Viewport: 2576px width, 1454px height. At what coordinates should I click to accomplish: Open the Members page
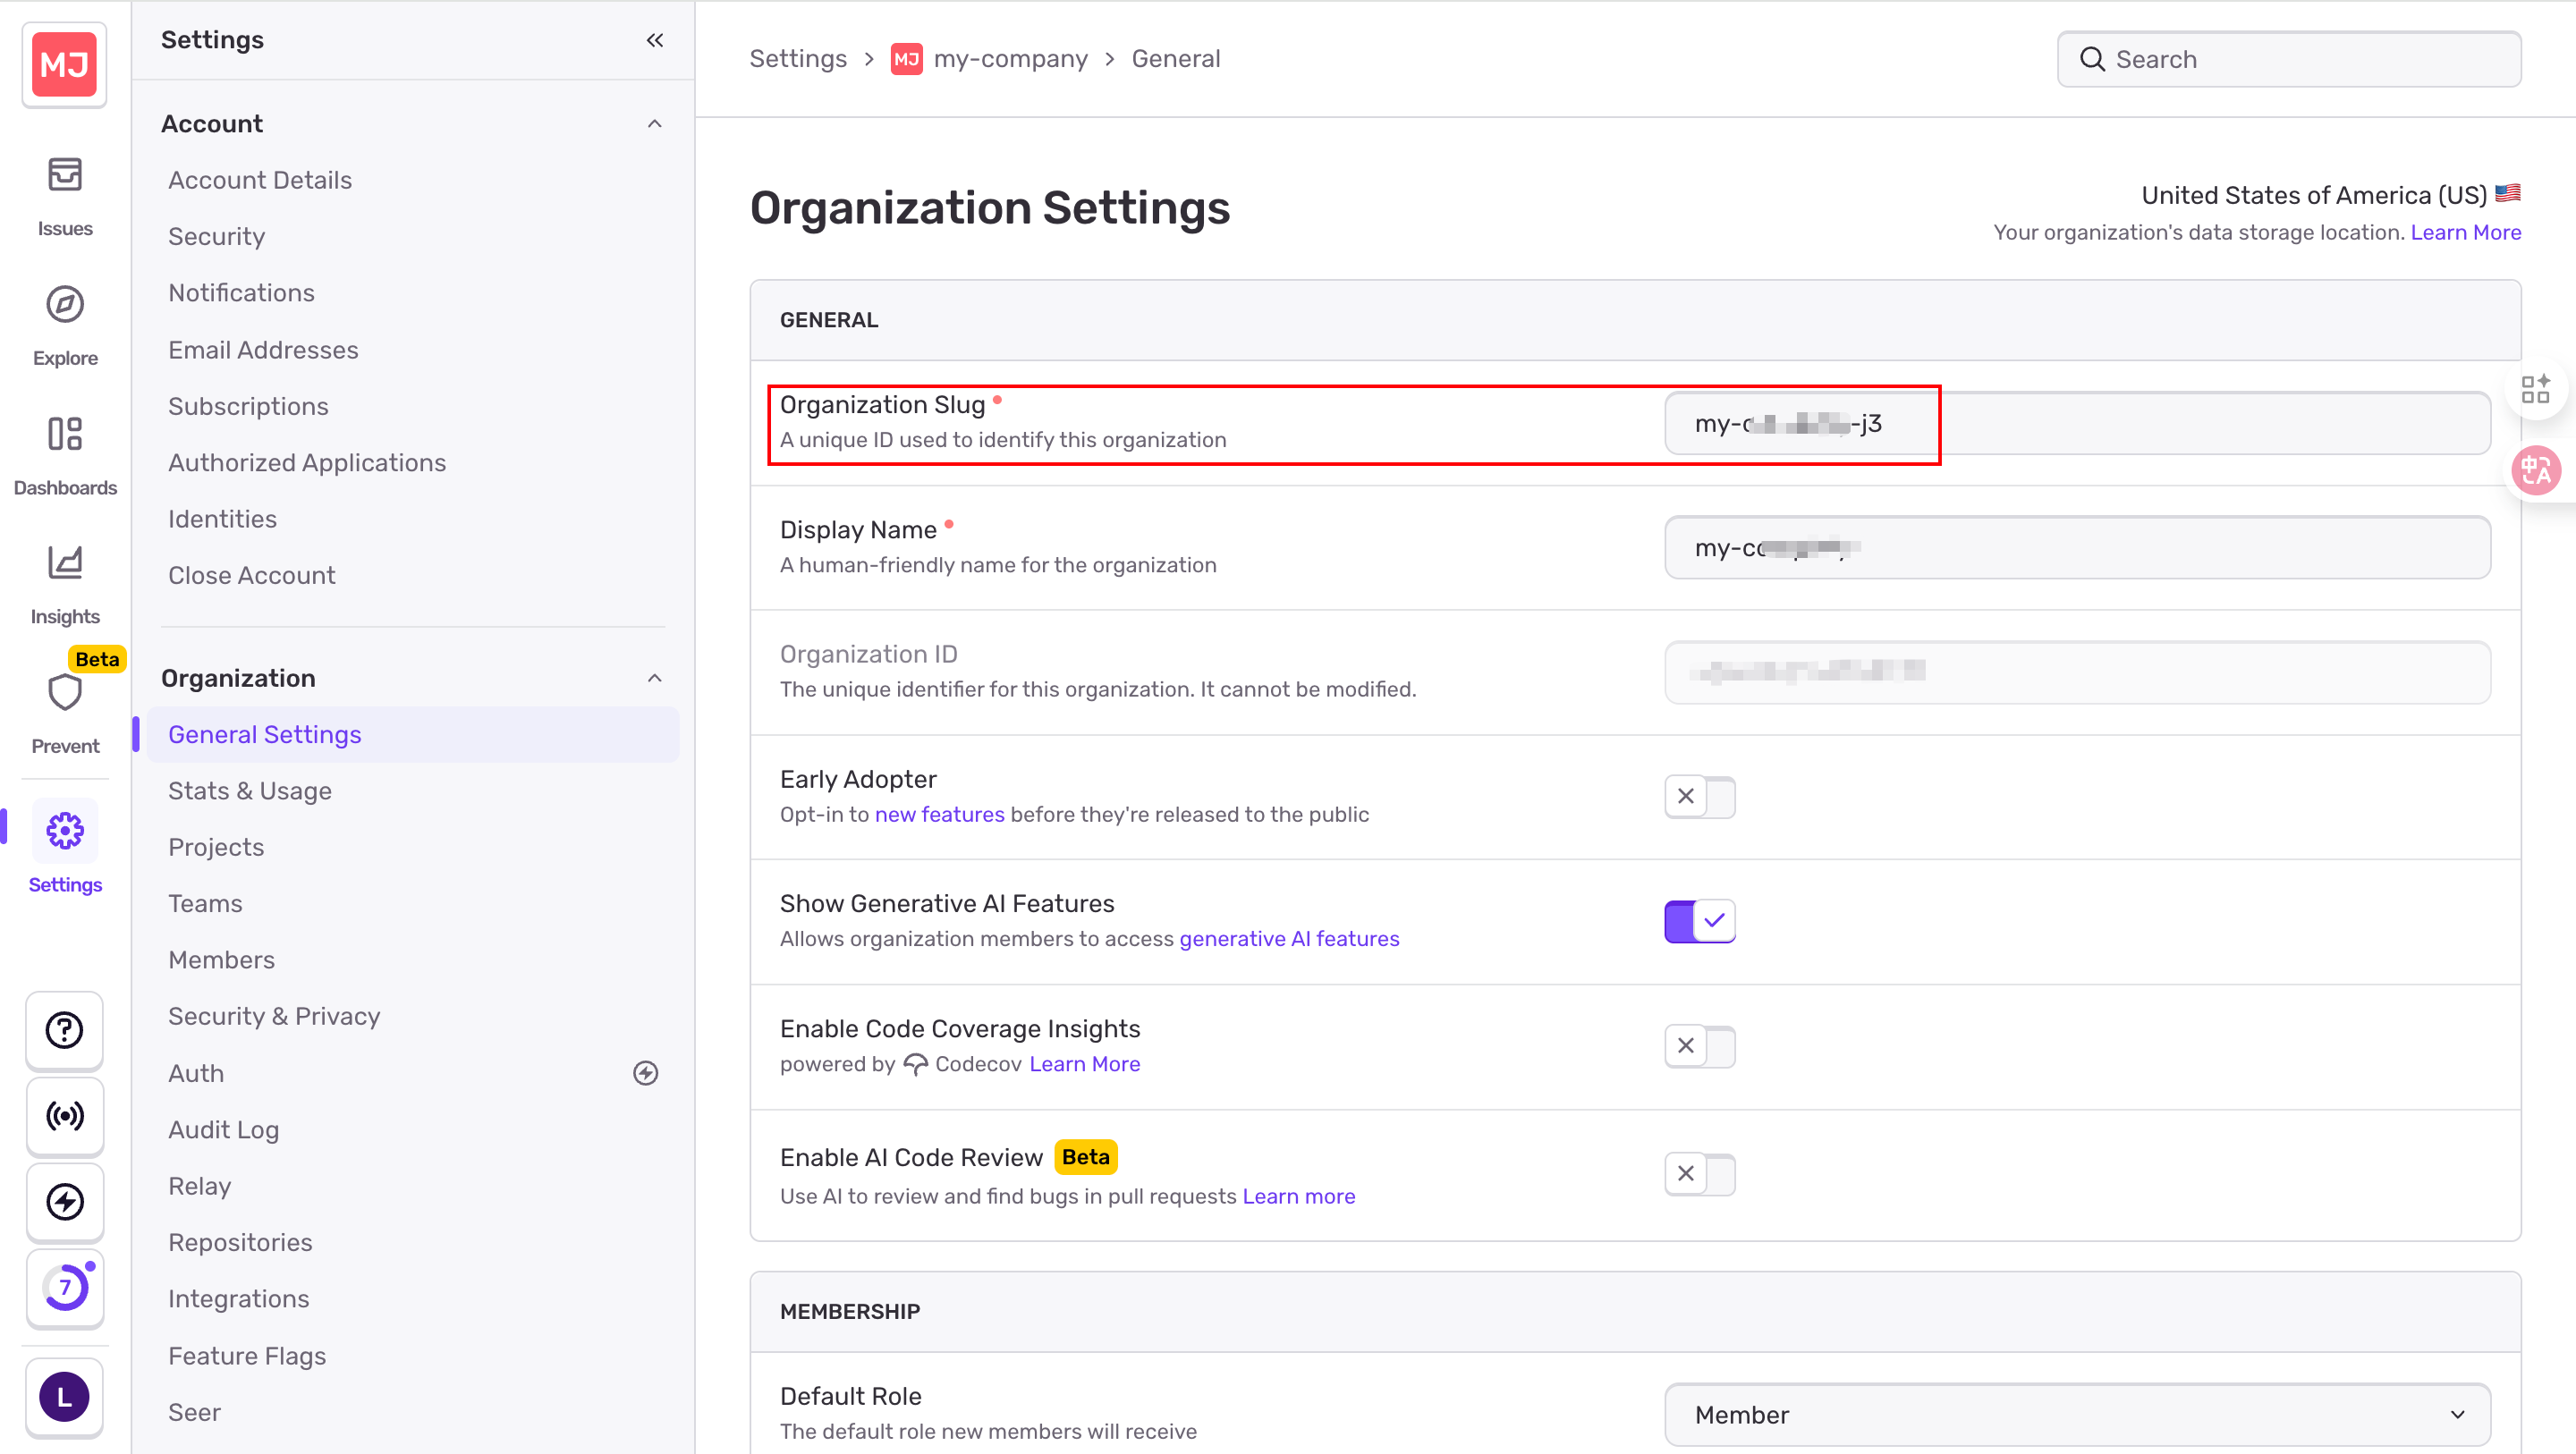pos(221,960)
